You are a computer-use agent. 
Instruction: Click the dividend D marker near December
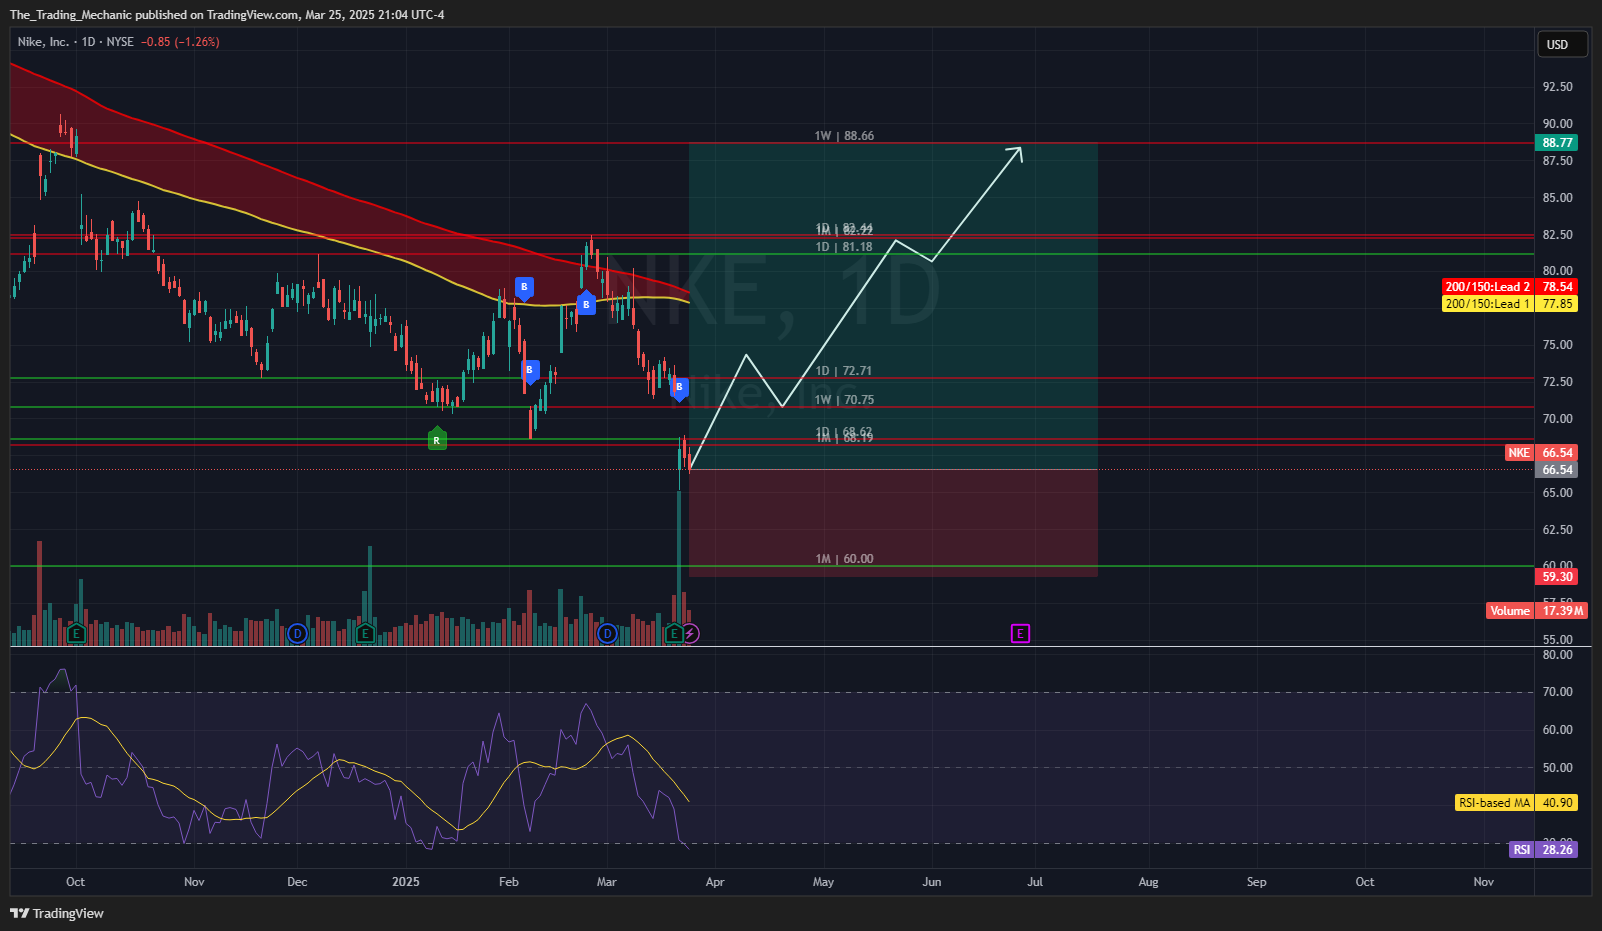coord(297,633)
